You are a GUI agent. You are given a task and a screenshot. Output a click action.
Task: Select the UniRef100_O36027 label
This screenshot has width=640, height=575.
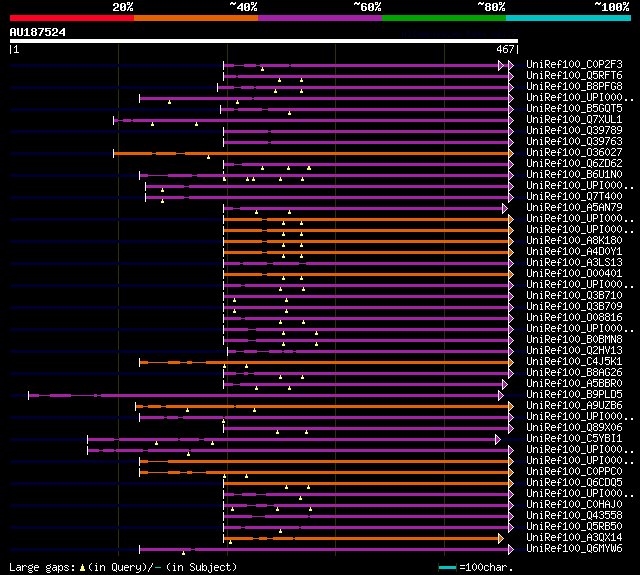click(574, 153)
